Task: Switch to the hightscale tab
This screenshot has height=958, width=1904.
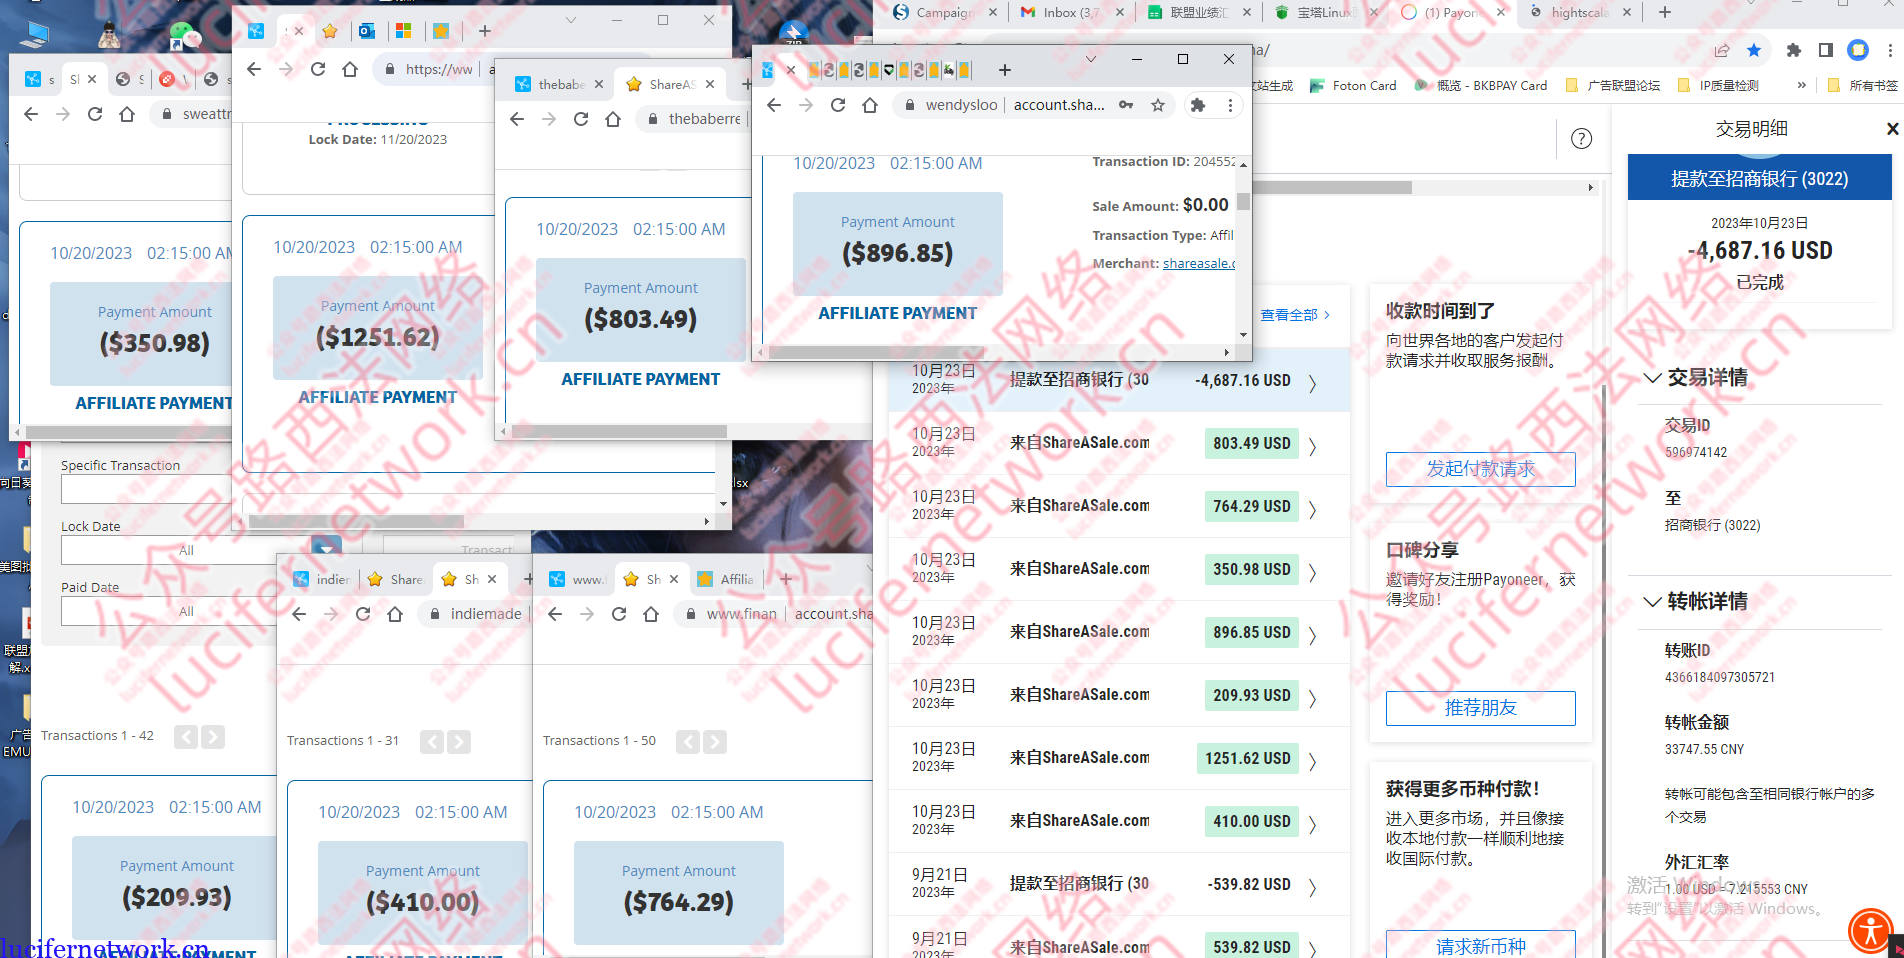Action: [1578, 13]
